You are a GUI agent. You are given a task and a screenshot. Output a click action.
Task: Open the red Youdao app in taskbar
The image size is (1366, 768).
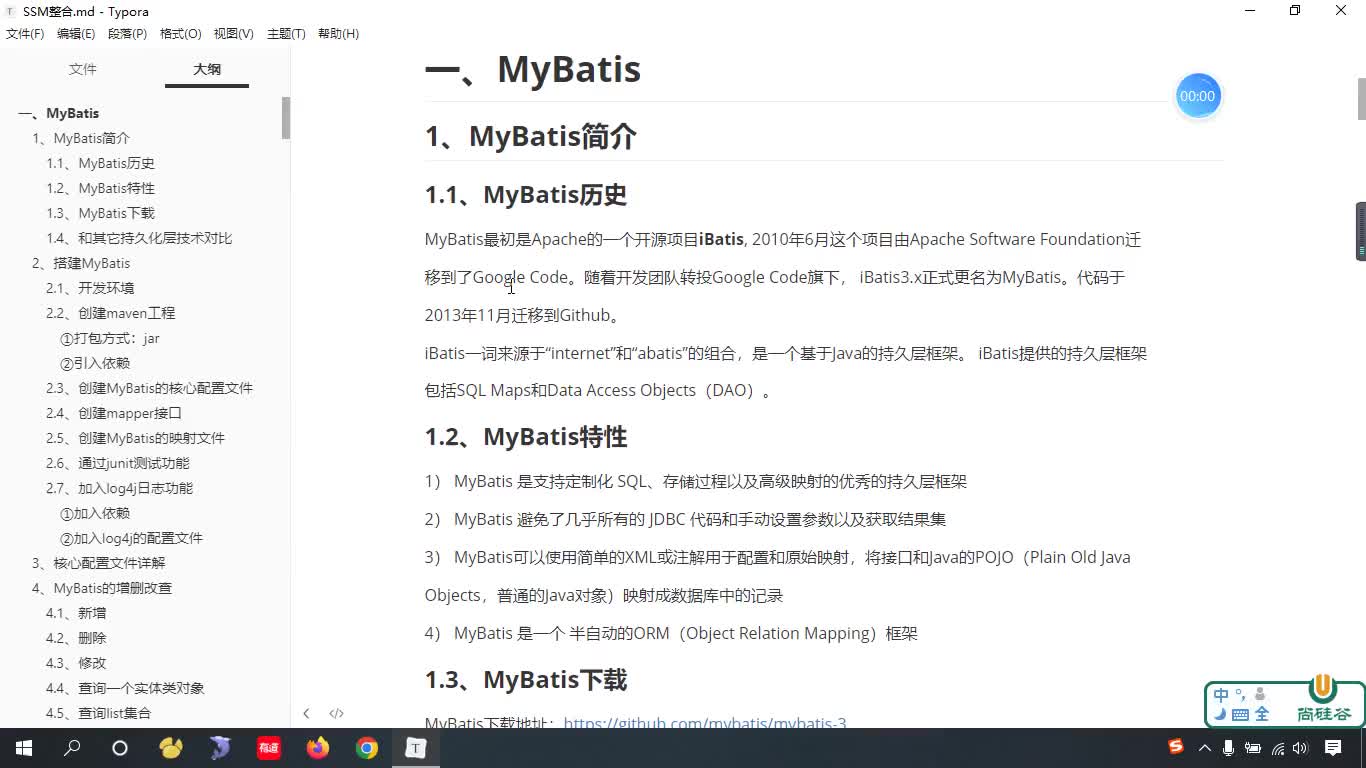coord(269,748)
